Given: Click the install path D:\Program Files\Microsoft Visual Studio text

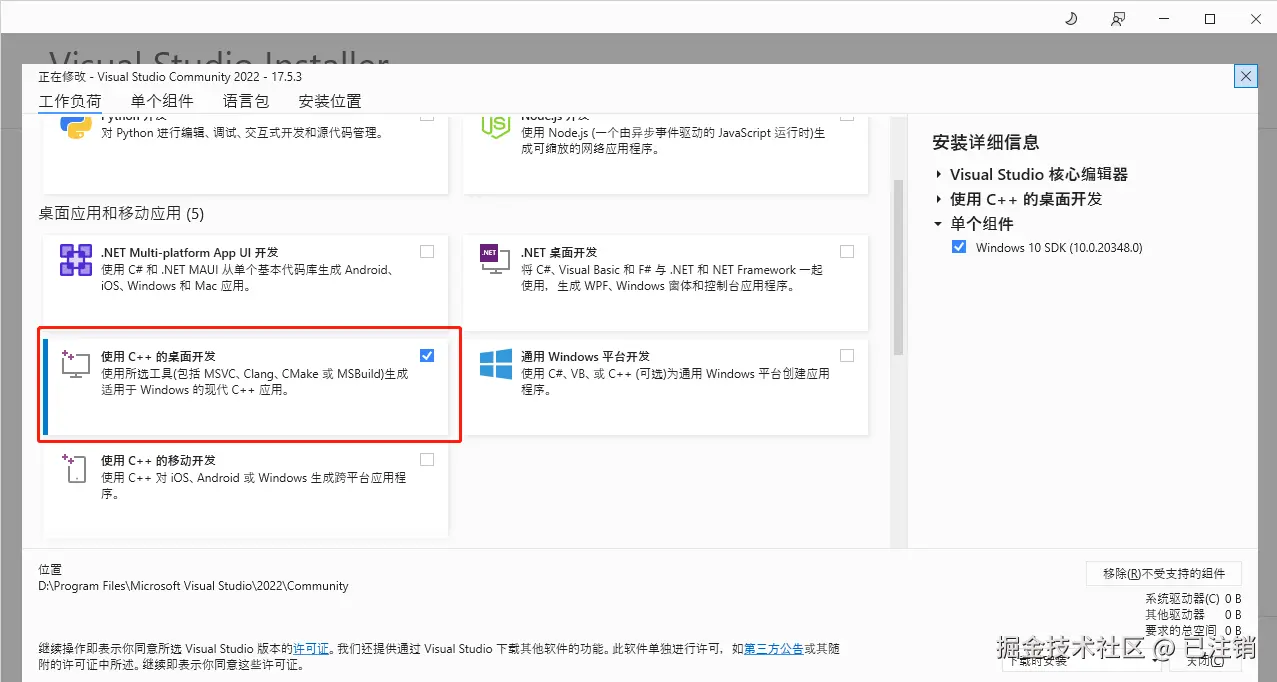Looking at the screenshot, I should tap(193, 586).
